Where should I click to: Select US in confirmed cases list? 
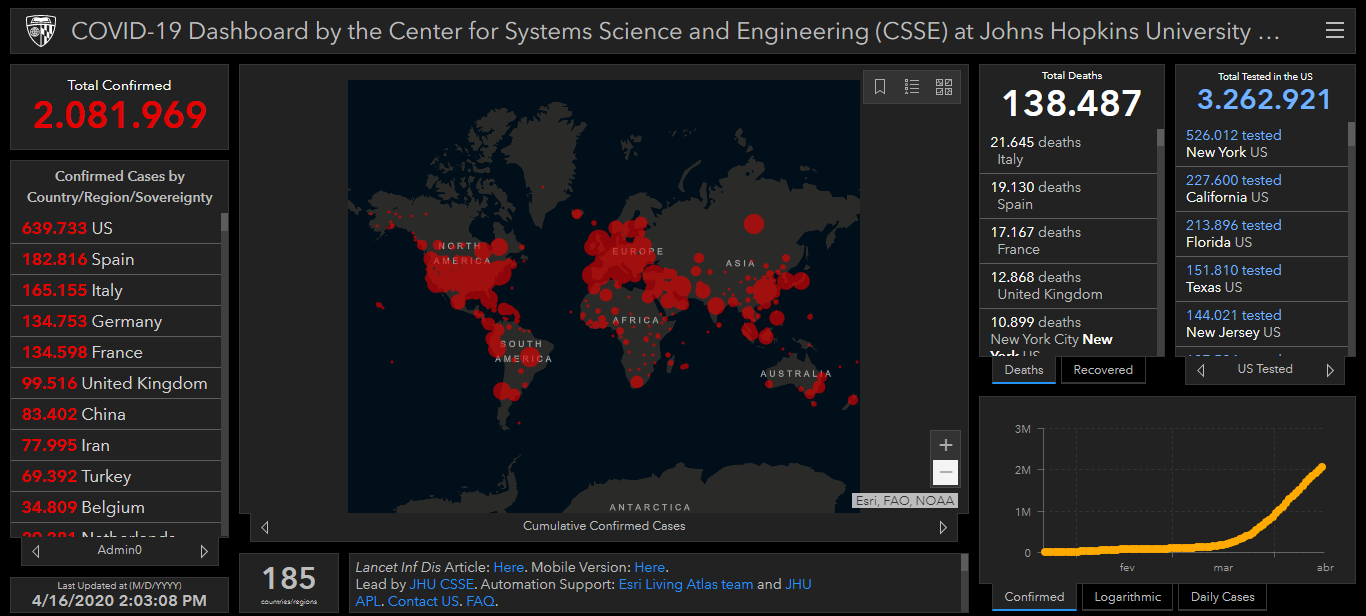coord(116,228)
